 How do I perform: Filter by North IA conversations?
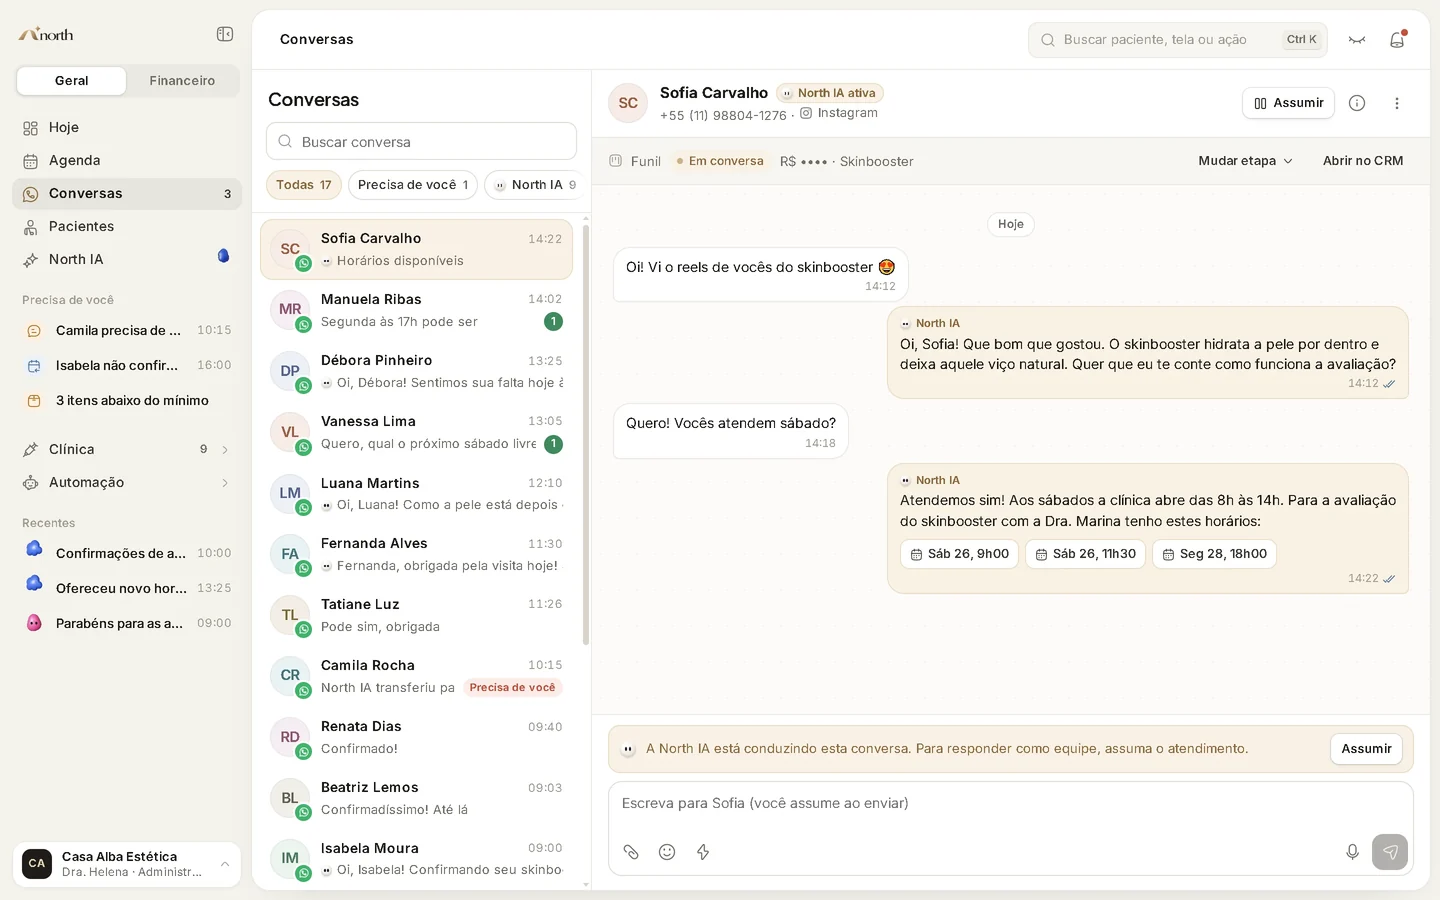point(535,185)
